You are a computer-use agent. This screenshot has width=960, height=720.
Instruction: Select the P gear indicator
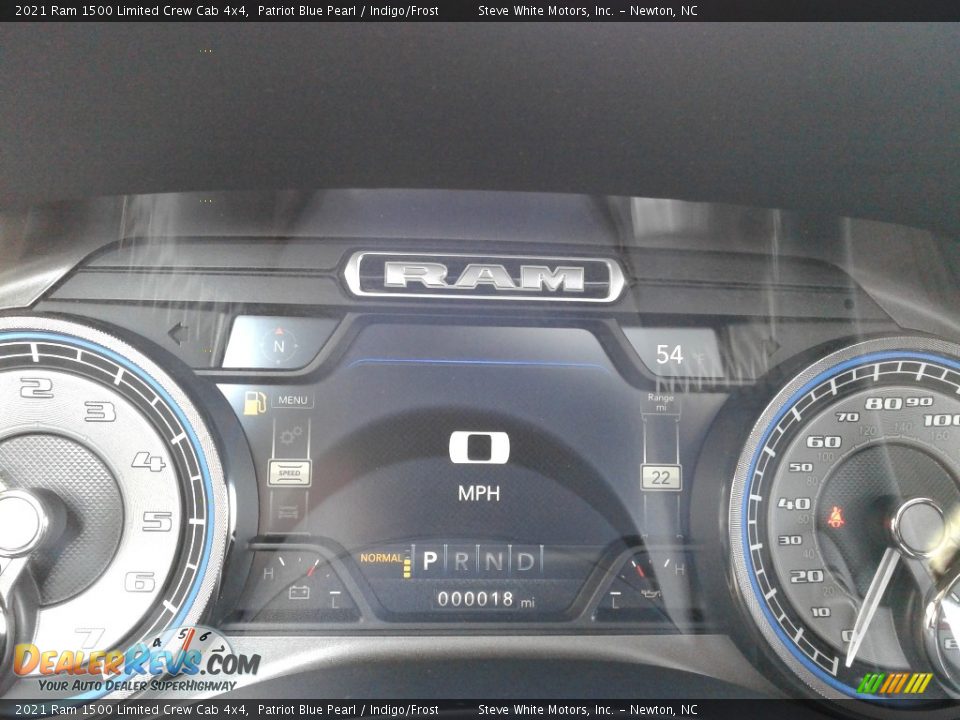[x=429, y=559]
